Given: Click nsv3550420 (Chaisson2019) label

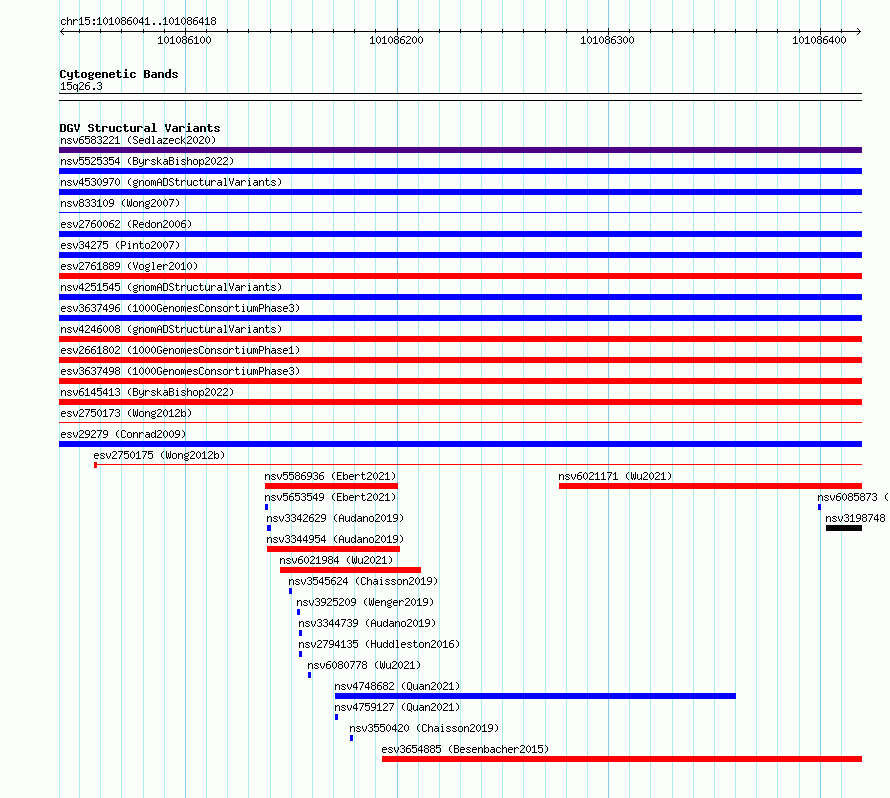Looking at the screenshot, I should (424, 728).
